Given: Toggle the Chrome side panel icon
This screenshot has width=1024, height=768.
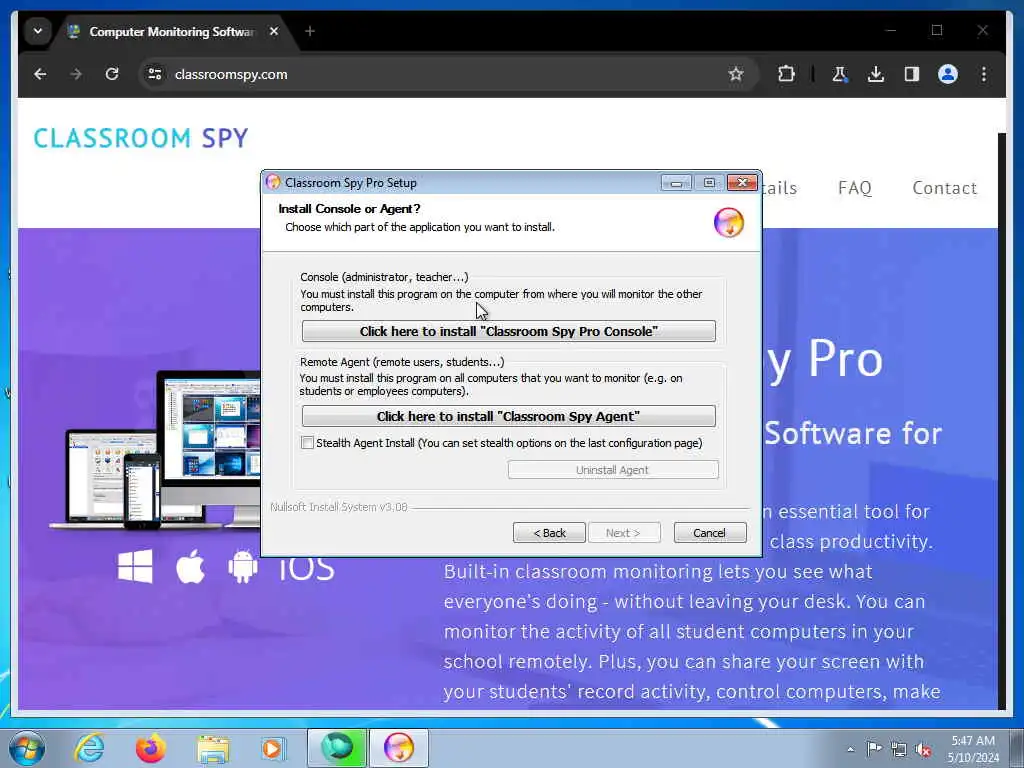Looking at the screenshot, I should coord(912,74).
